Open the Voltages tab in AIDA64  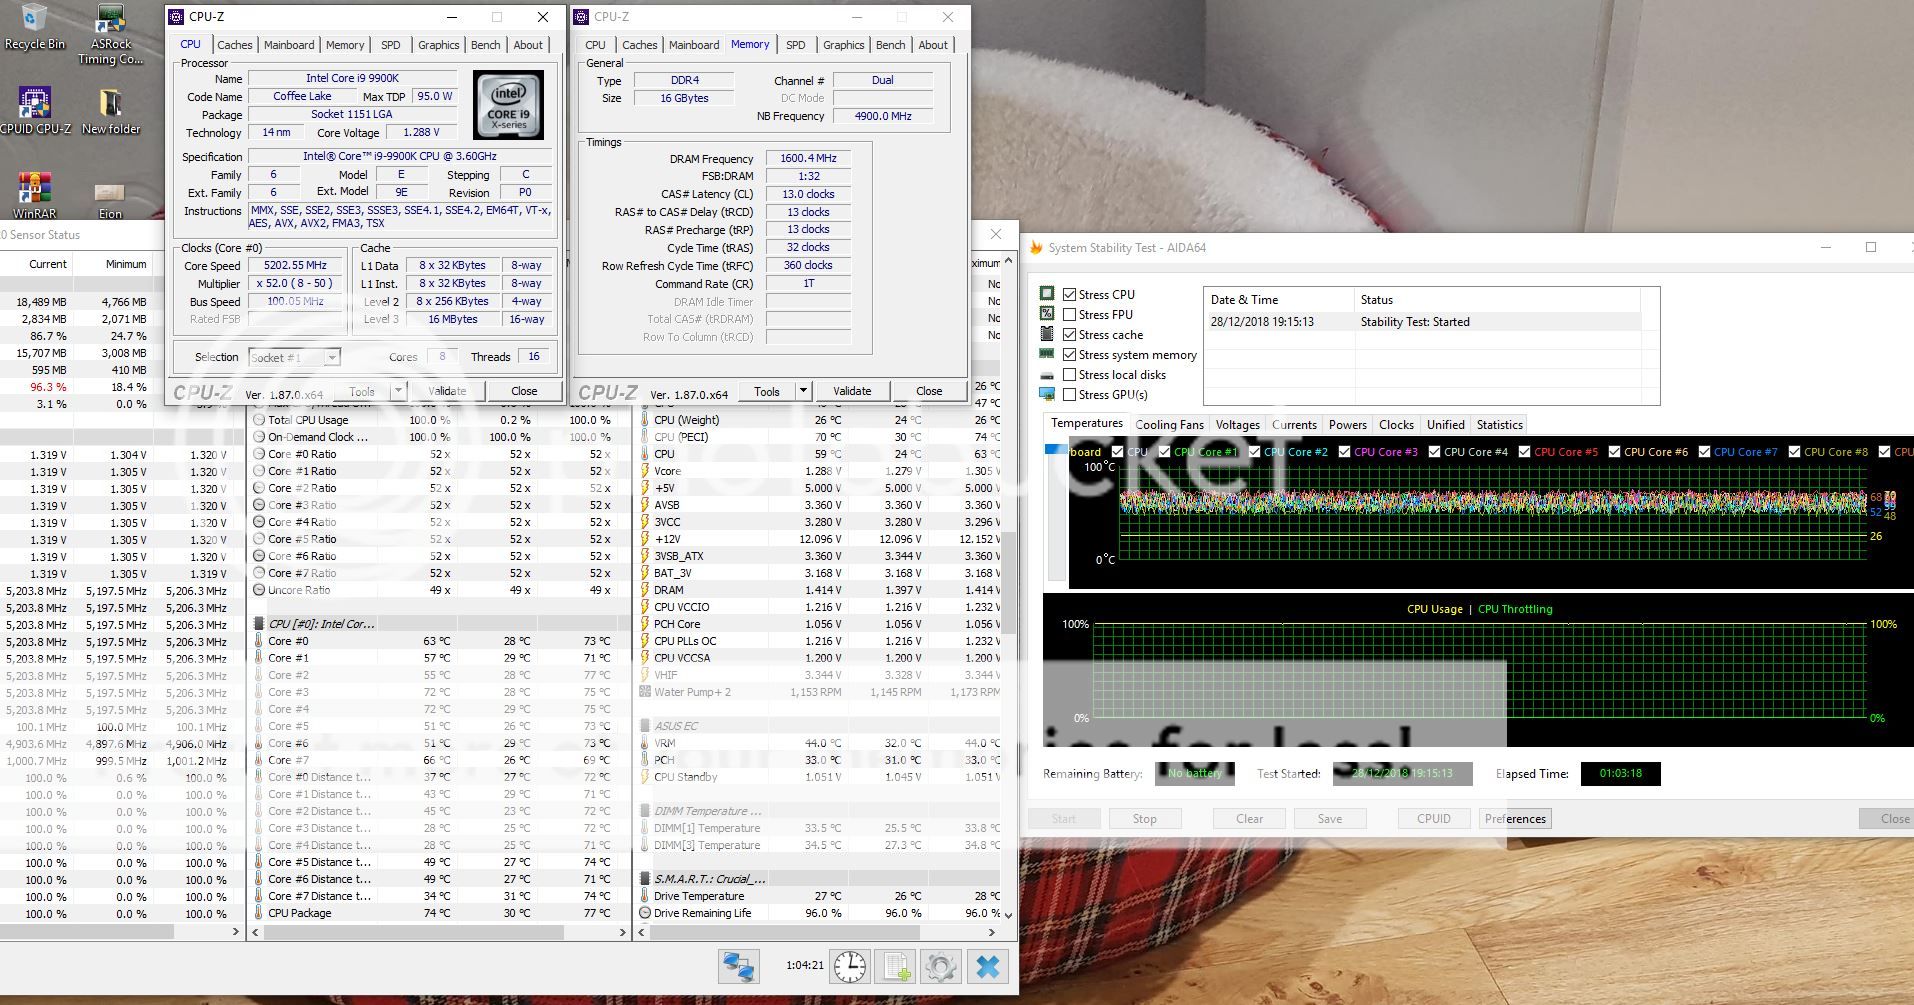1237,425
